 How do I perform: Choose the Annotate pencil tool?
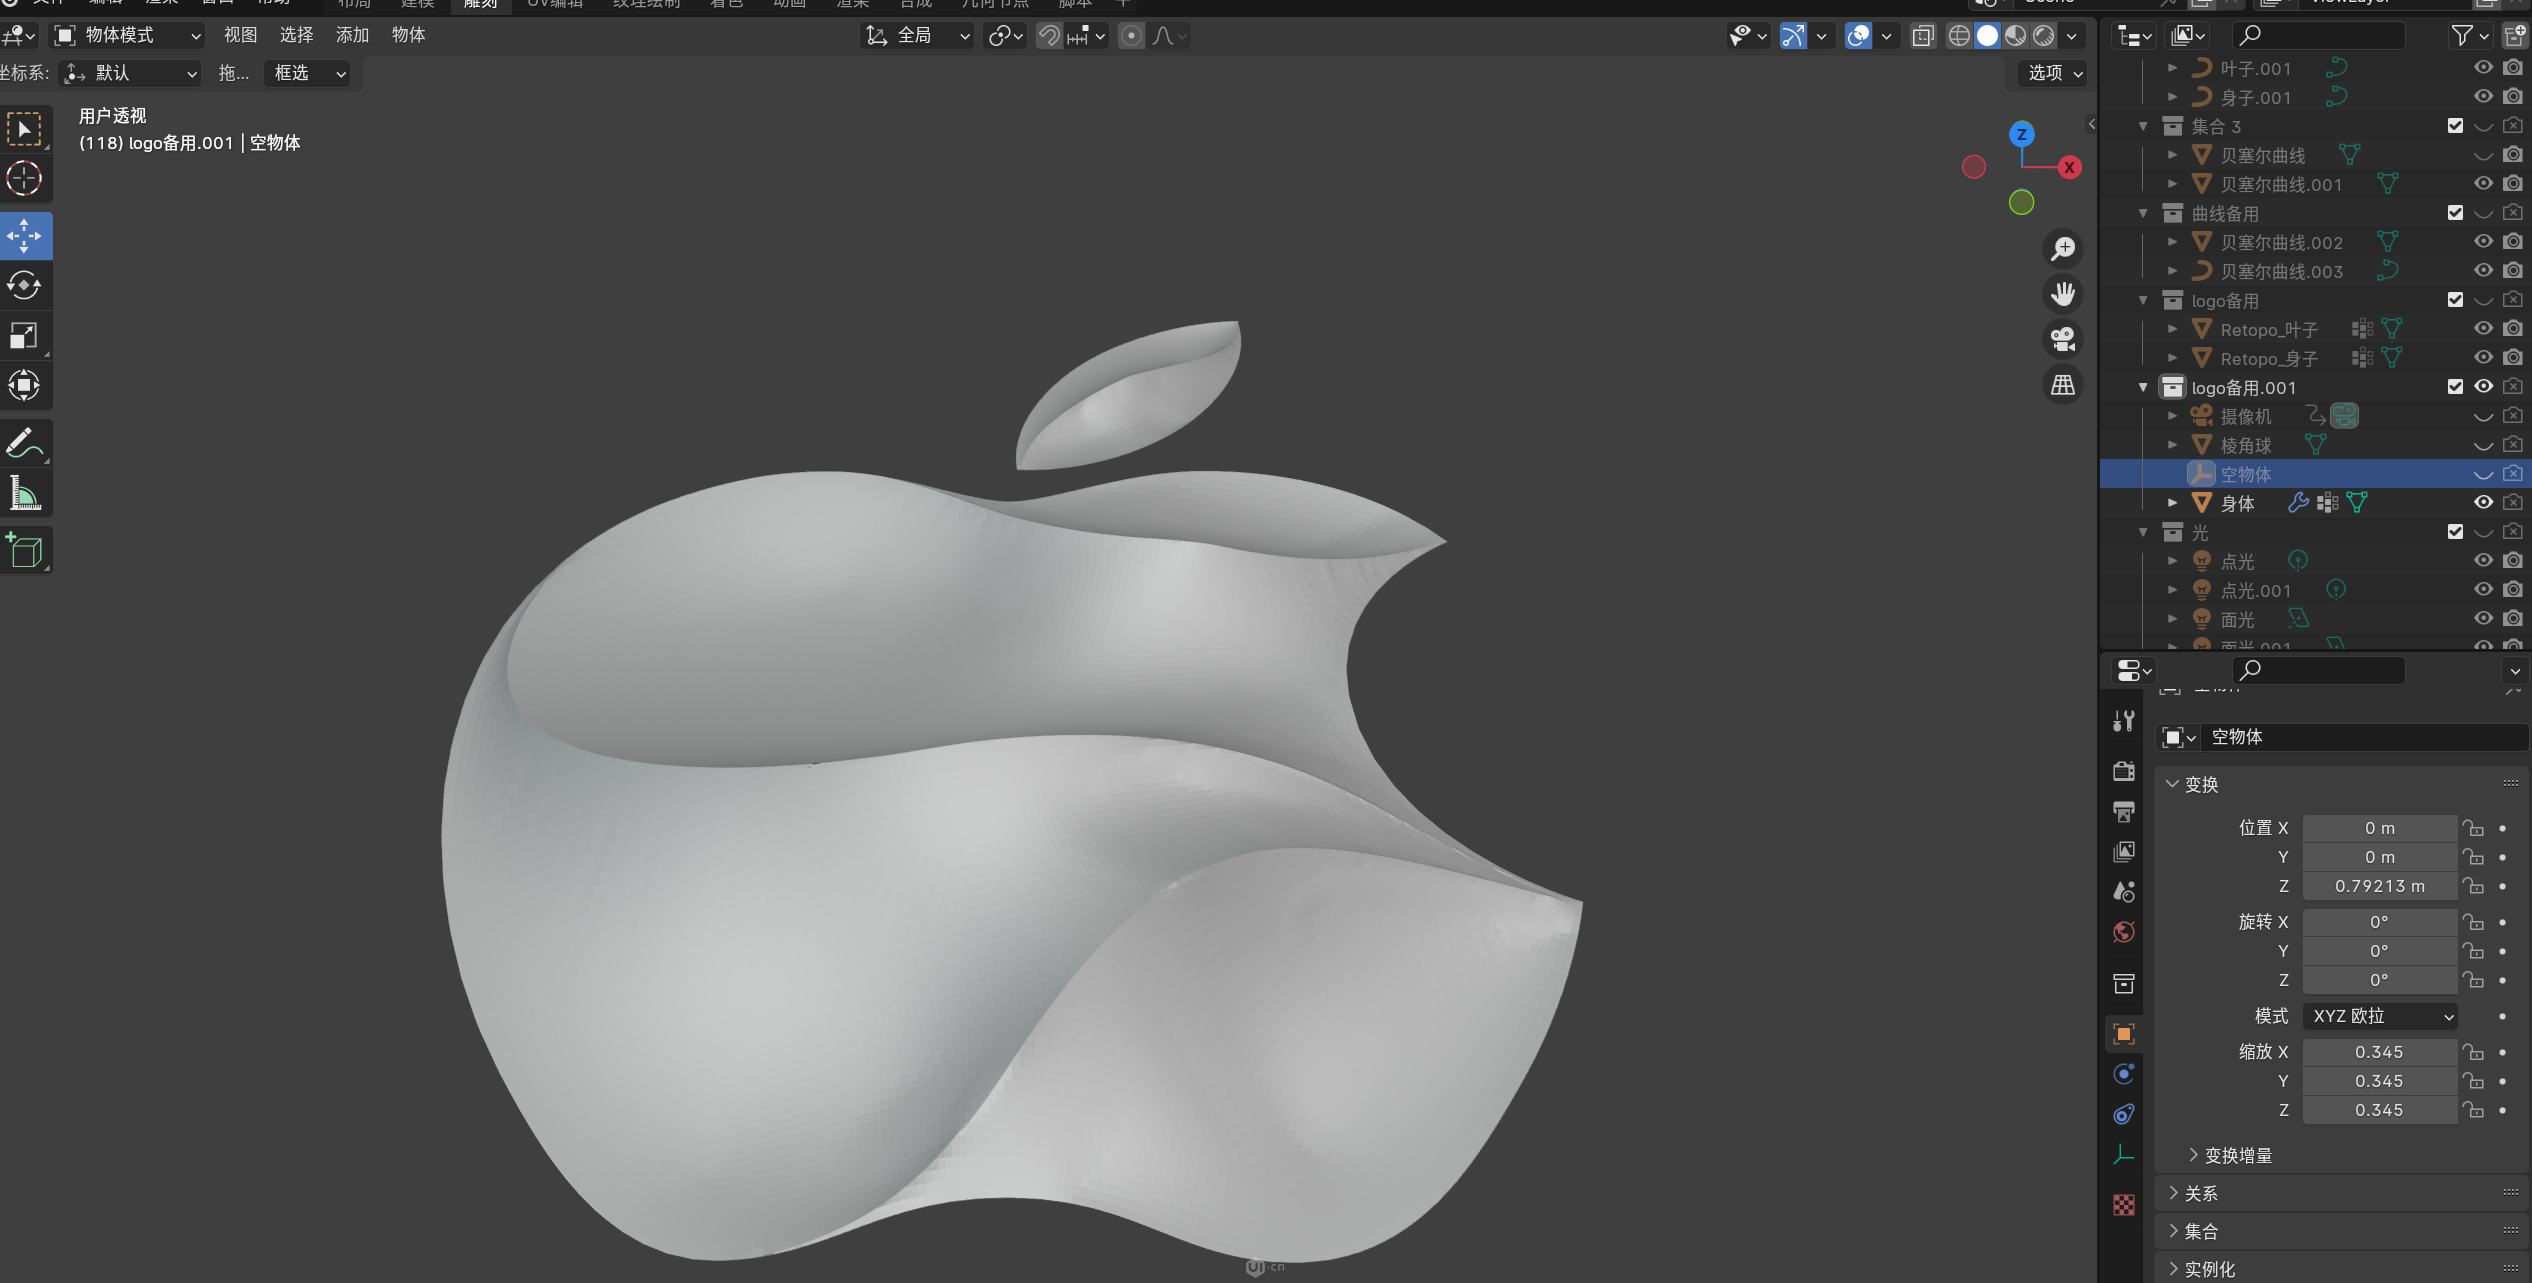[25, 443]
